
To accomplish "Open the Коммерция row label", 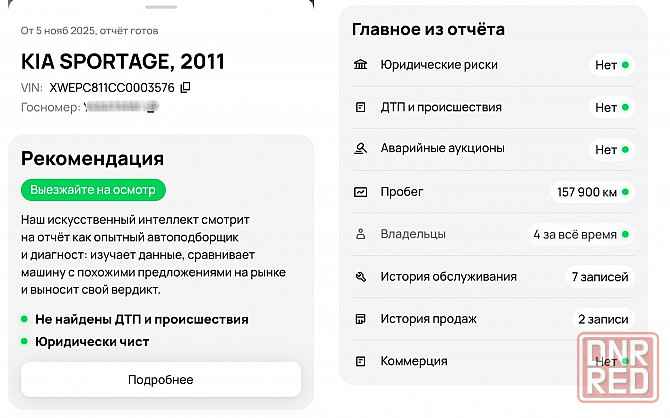I will click(414, 361).
